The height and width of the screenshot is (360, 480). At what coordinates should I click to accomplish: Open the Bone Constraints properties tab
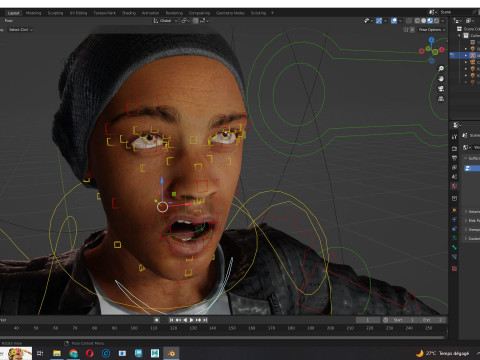tap(454, 257)
